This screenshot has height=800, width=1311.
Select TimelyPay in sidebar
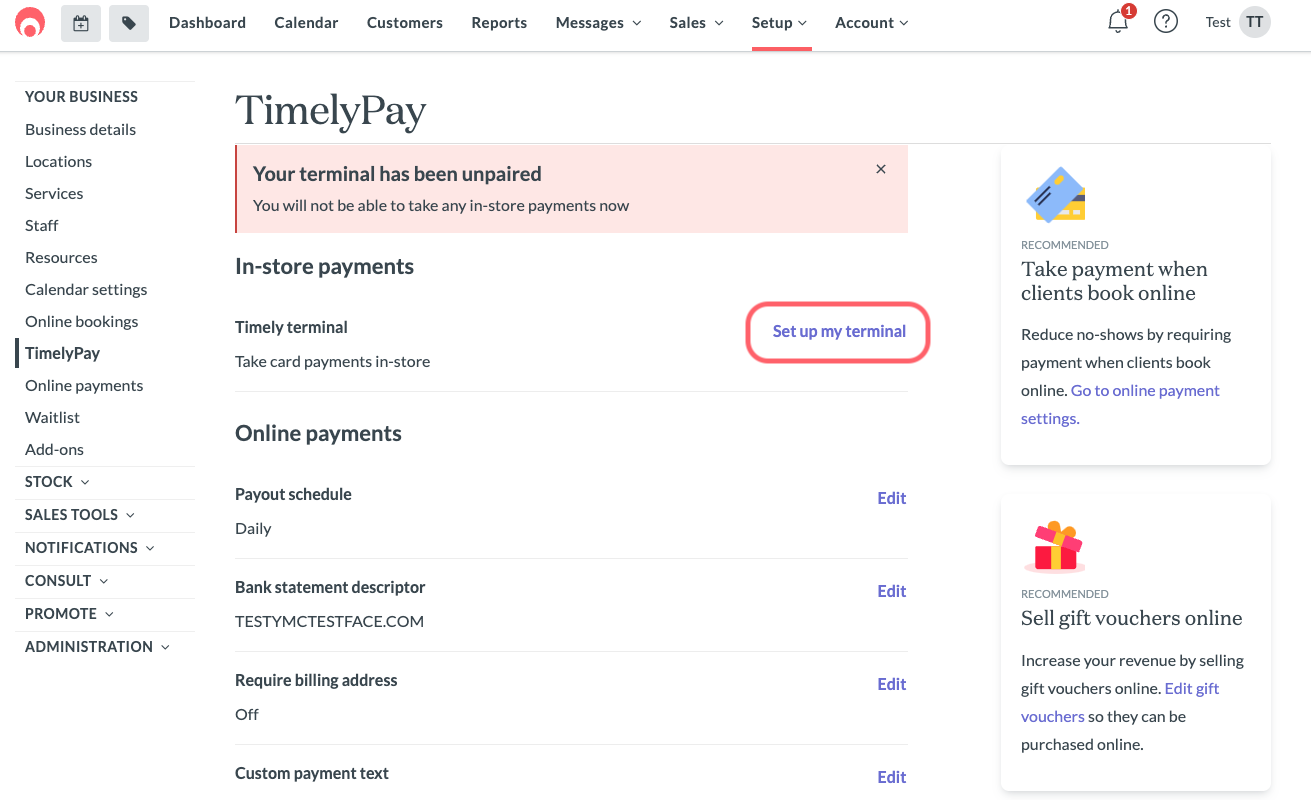[62, 353]
